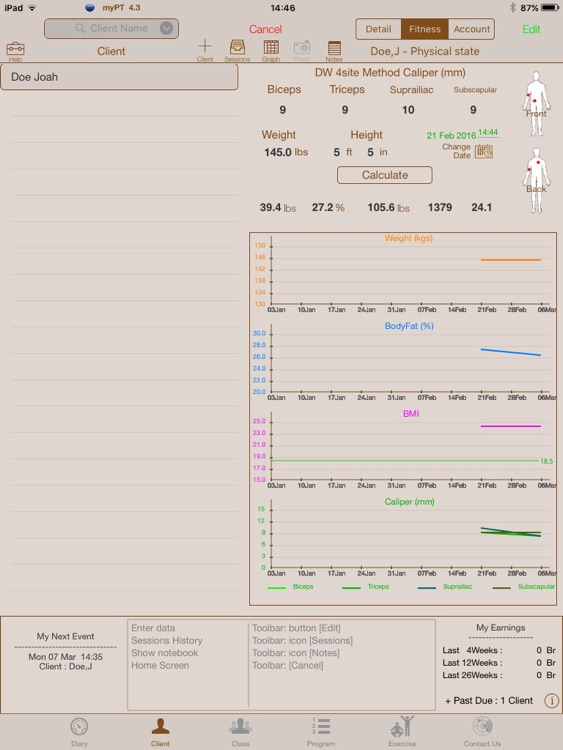Switch to the Diary tab

click(79, 732)
